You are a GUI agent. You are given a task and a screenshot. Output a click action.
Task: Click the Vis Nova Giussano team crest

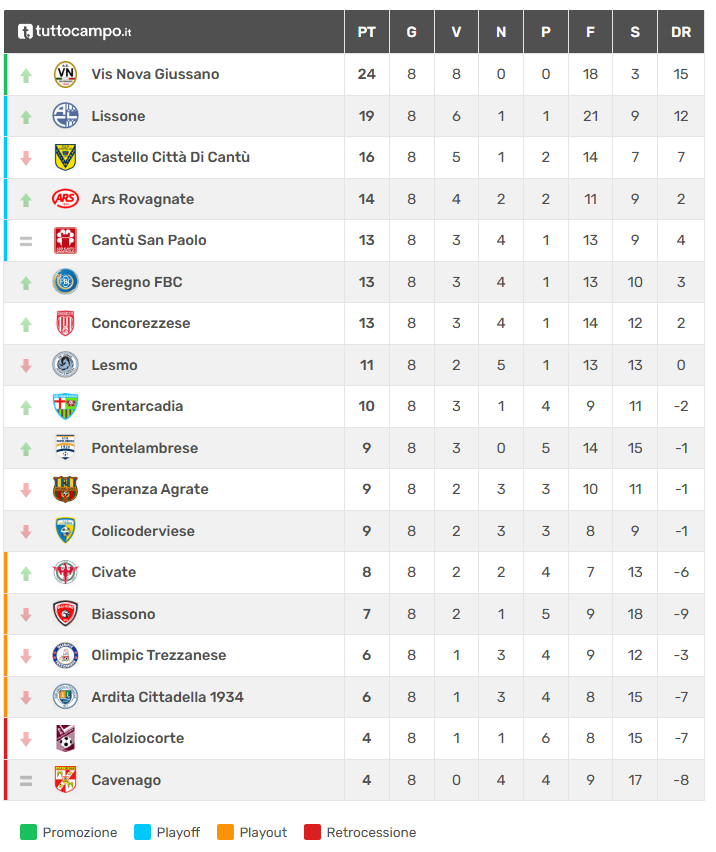[x=65, y=74]
